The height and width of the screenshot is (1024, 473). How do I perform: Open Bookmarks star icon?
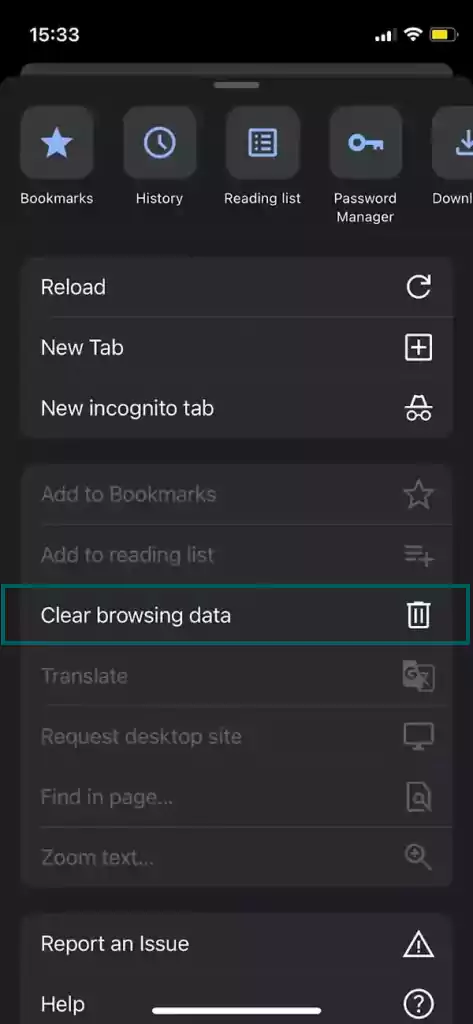(x=57, y=142)
